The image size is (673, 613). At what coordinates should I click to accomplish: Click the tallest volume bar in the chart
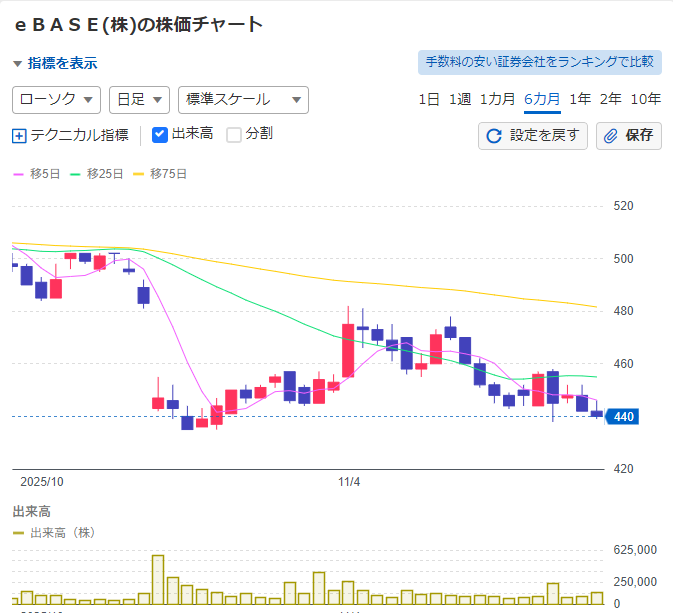[x=158, y=579]
